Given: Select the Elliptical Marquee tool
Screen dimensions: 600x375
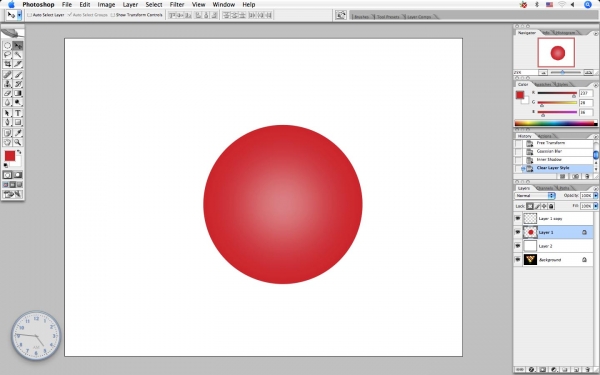Looking at the screenshot, I should coord(7,46).
